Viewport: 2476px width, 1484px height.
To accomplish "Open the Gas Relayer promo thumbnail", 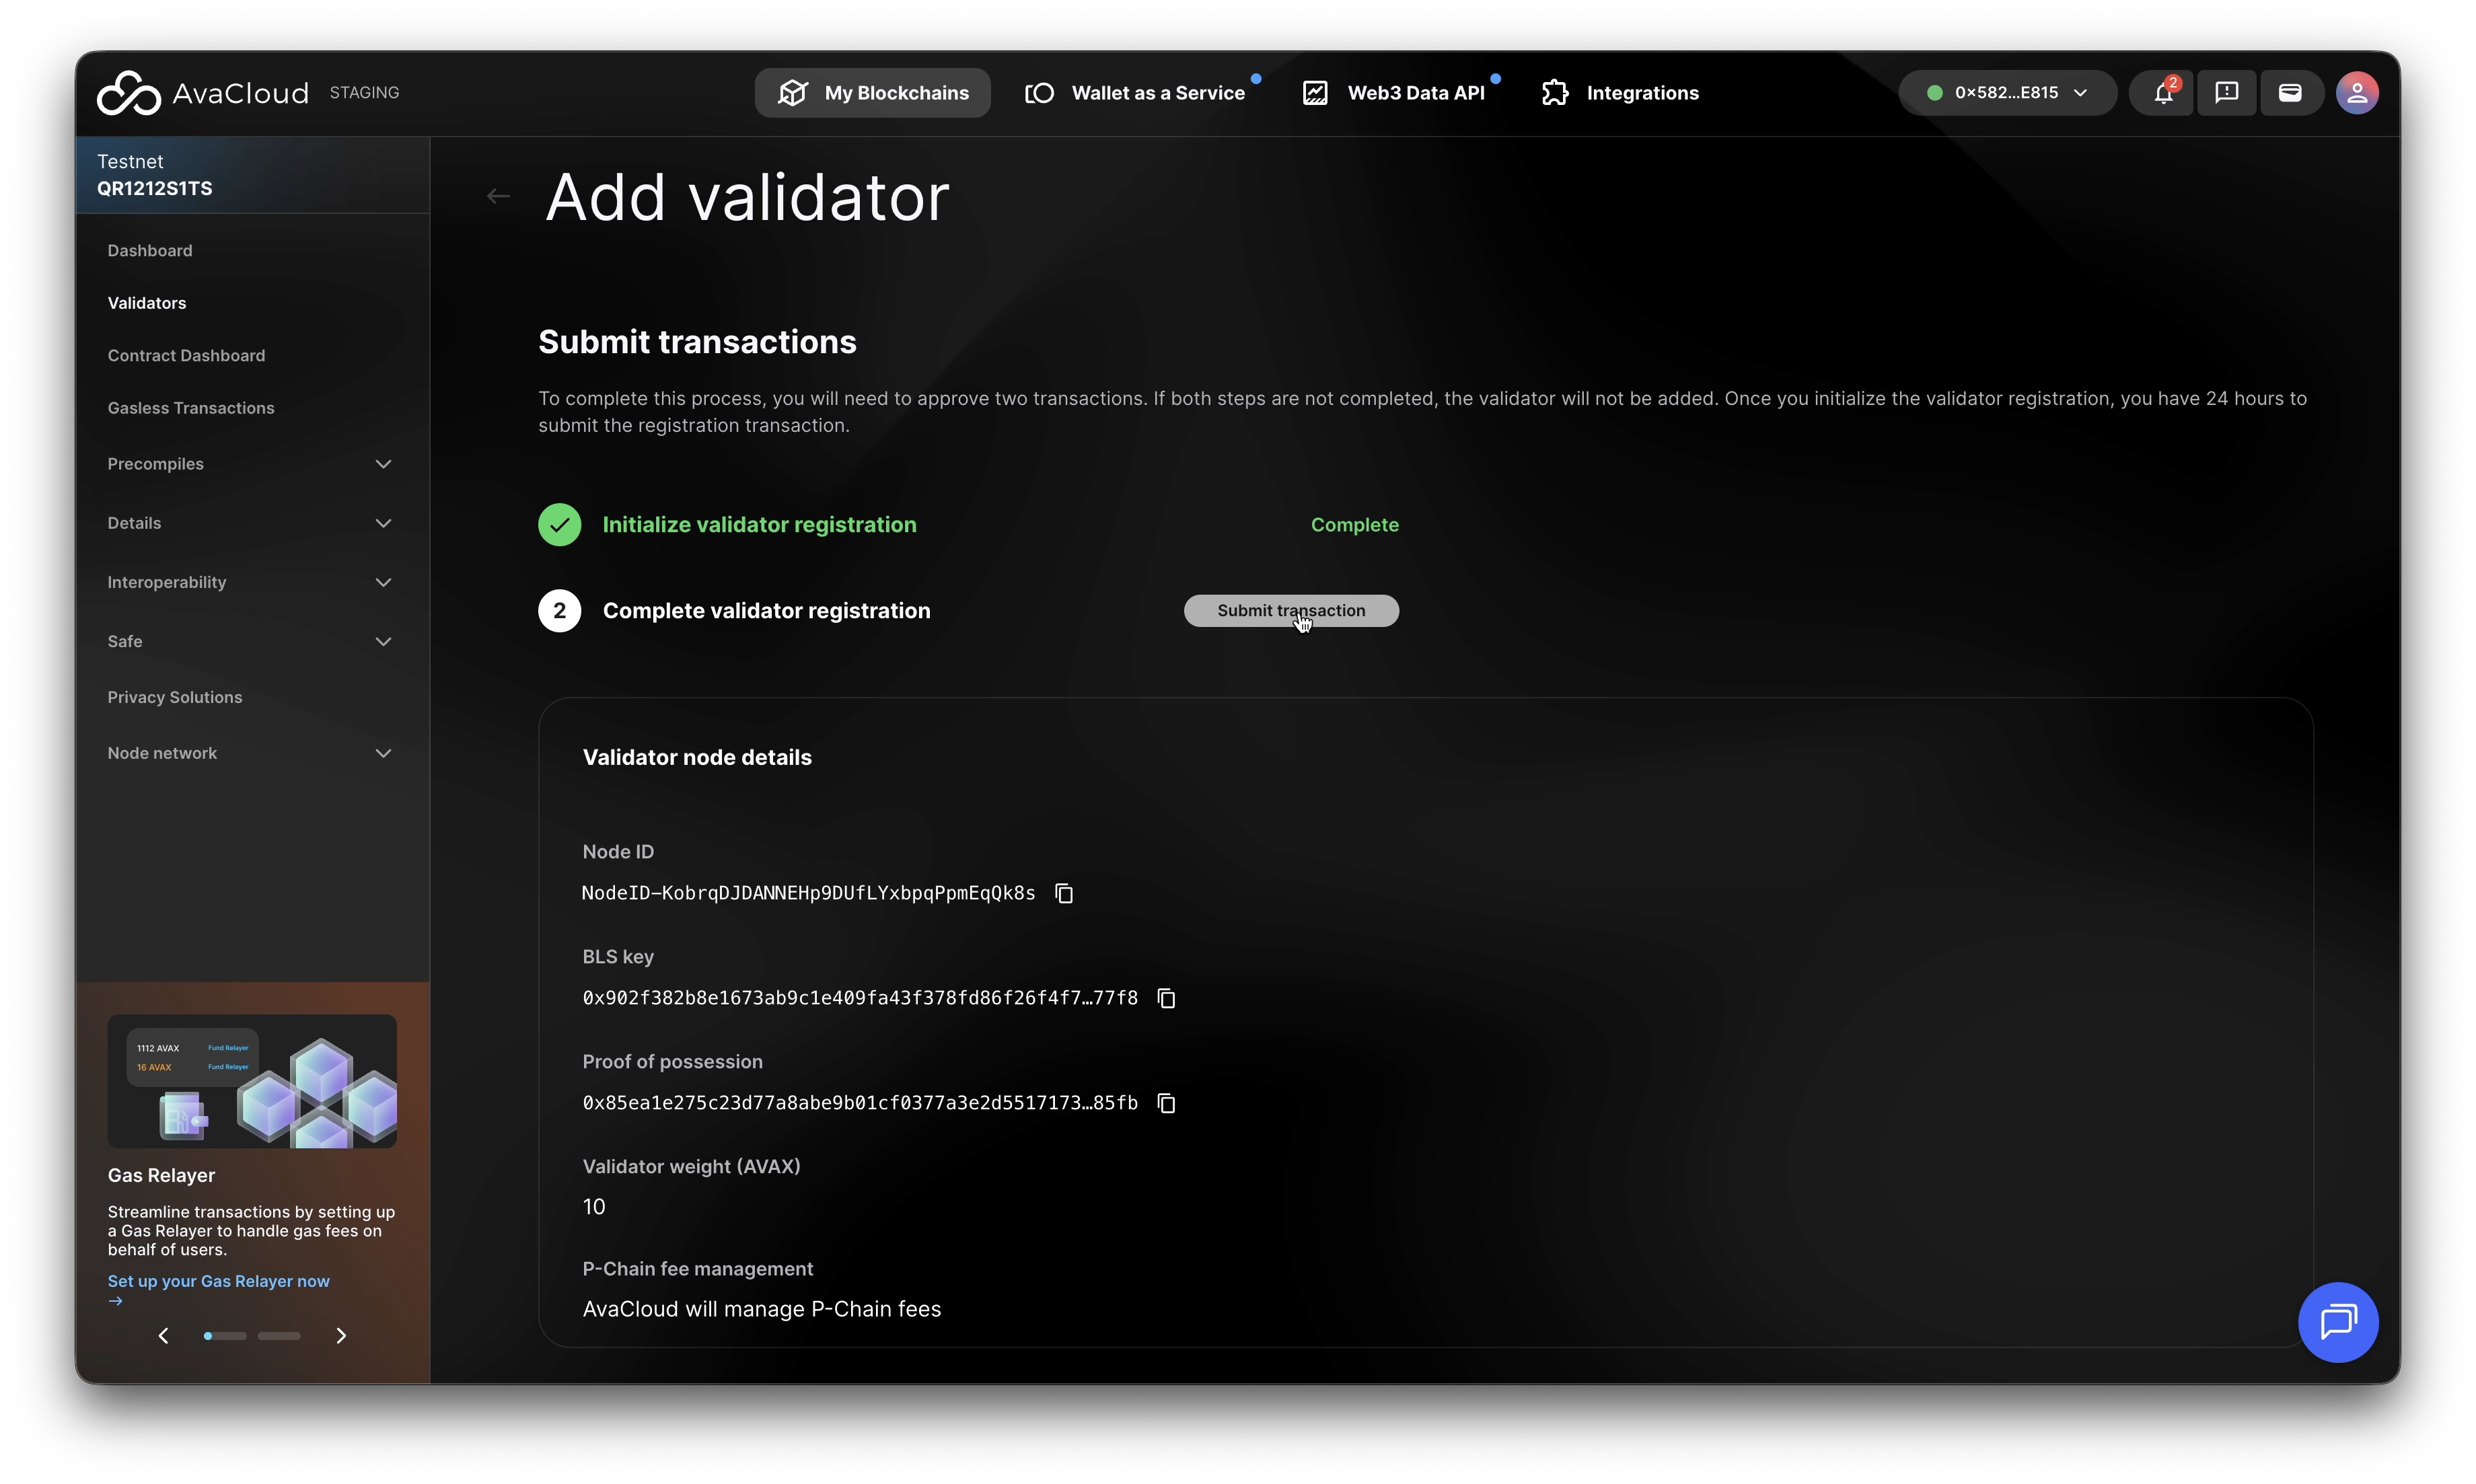I will point(252,1081).
